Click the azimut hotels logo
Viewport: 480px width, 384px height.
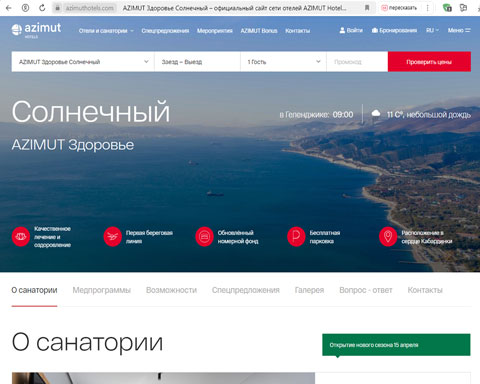[x=36, y=30]
